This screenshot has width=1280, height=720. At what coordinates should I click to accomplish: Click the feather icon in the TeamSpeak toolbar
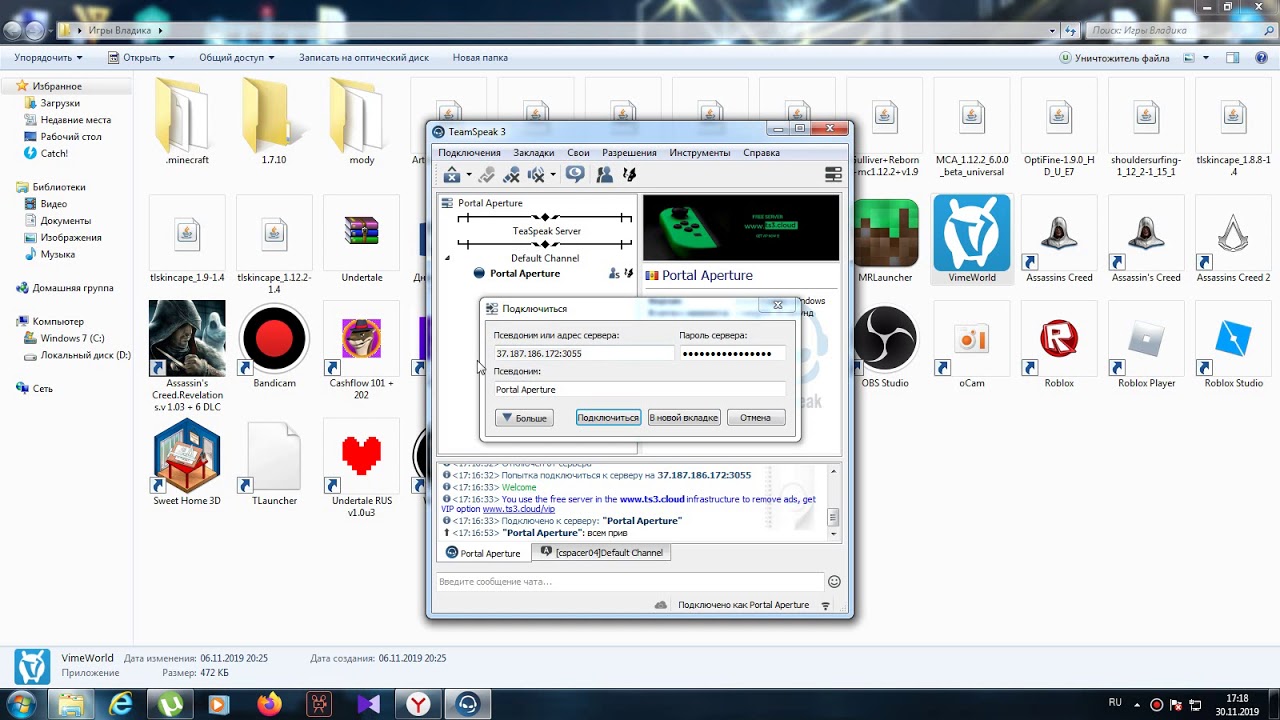click(x=629, y=175)
